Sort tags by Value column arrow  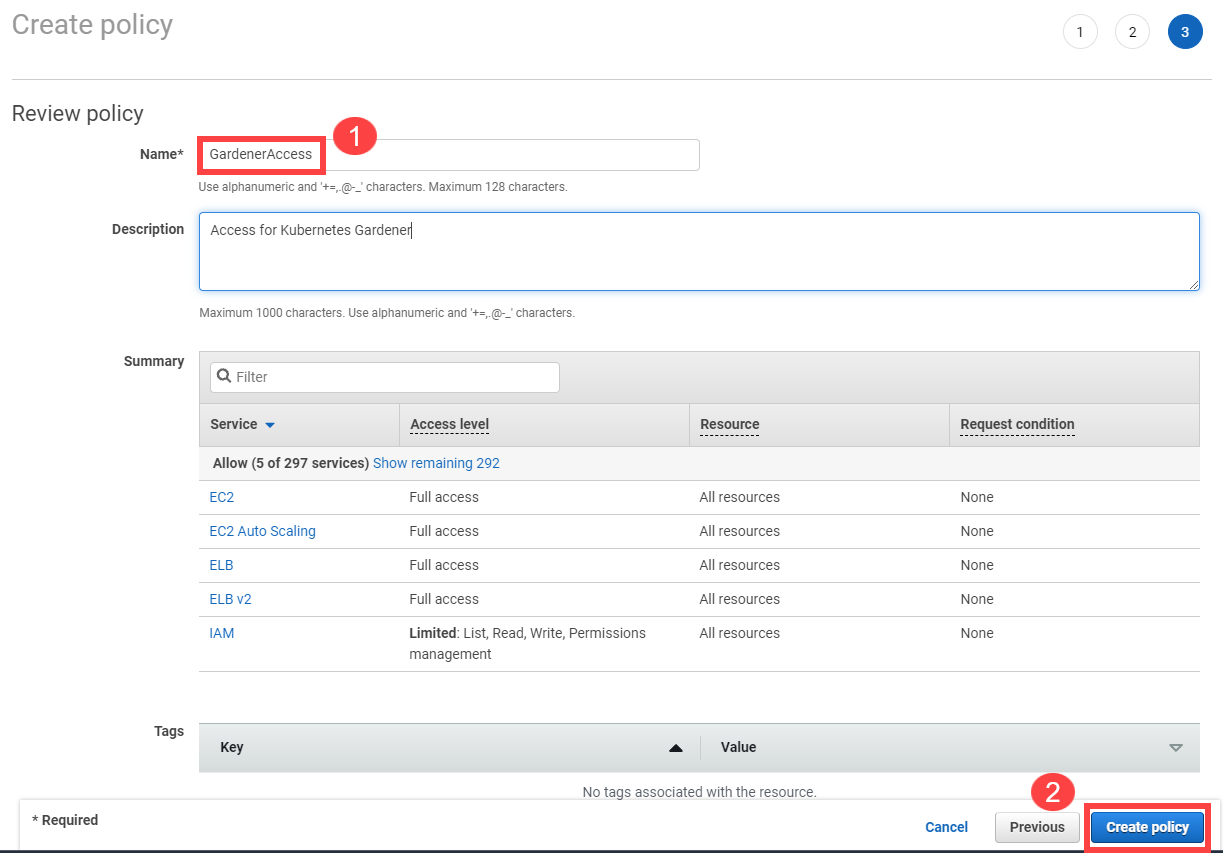click(x=1175, y=747)
